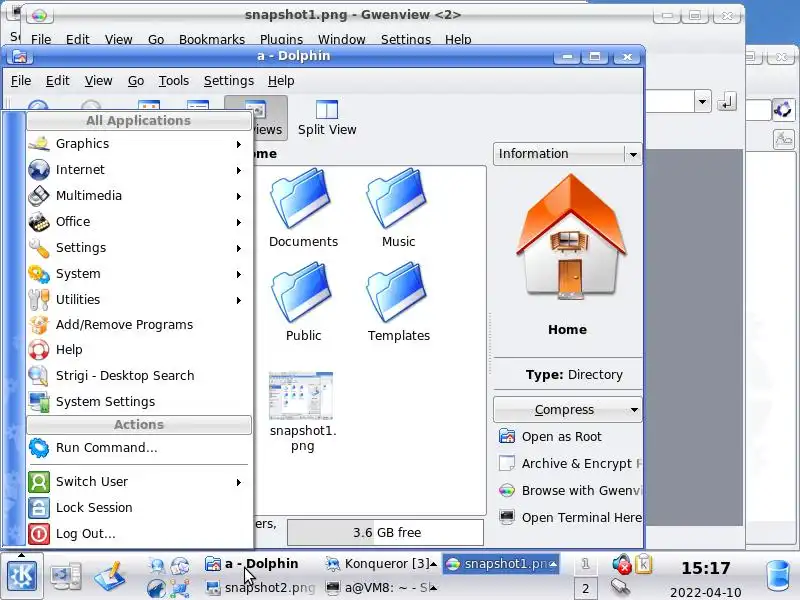Open Dolphin's Go menu
The image size is (800, 600).
coord(136,81)
